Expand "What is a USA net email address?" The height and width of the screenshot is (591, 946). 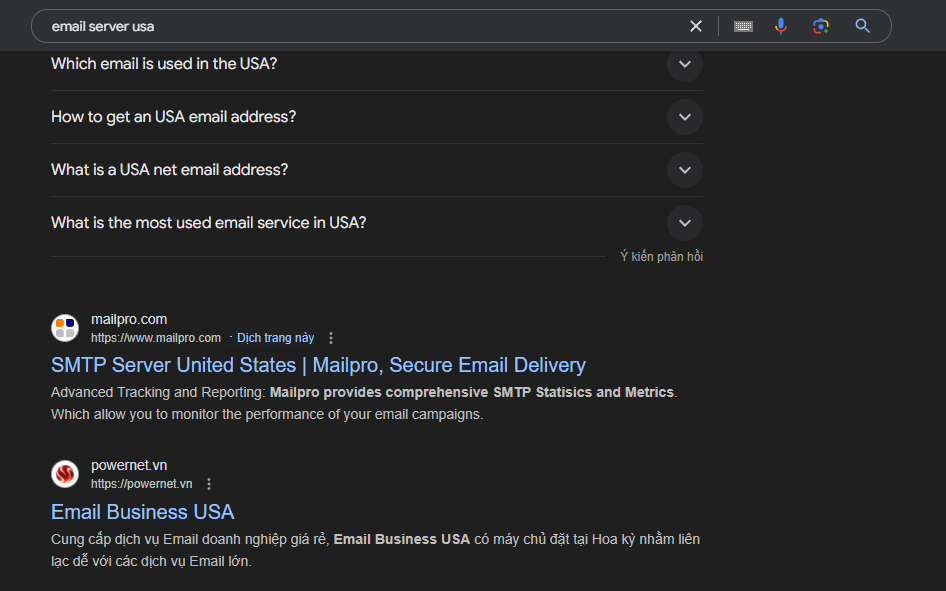click(684, 170)
